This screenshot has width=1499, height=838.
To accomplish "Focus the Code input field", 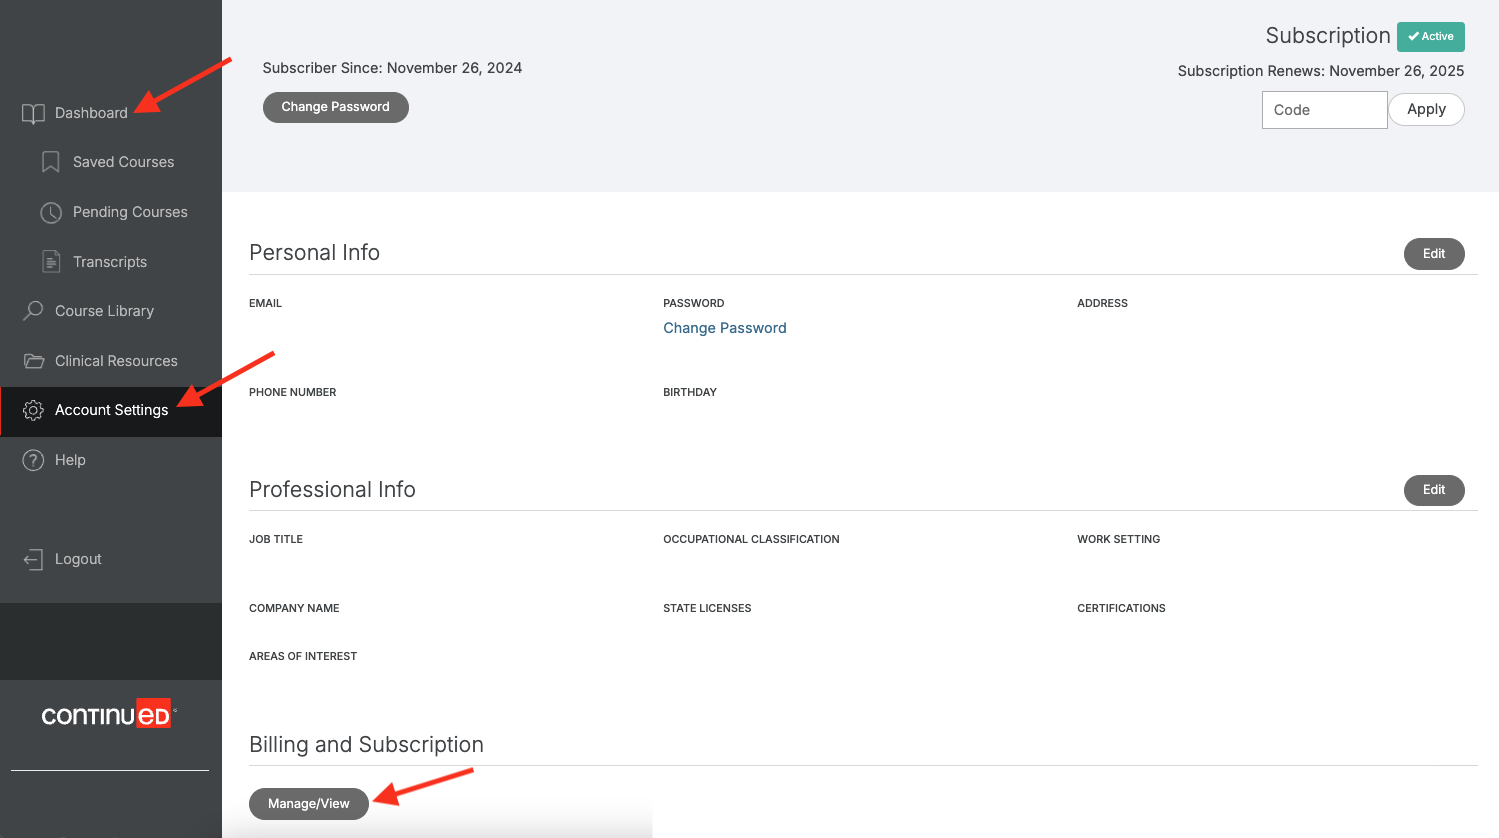I will coord(1323,110).
